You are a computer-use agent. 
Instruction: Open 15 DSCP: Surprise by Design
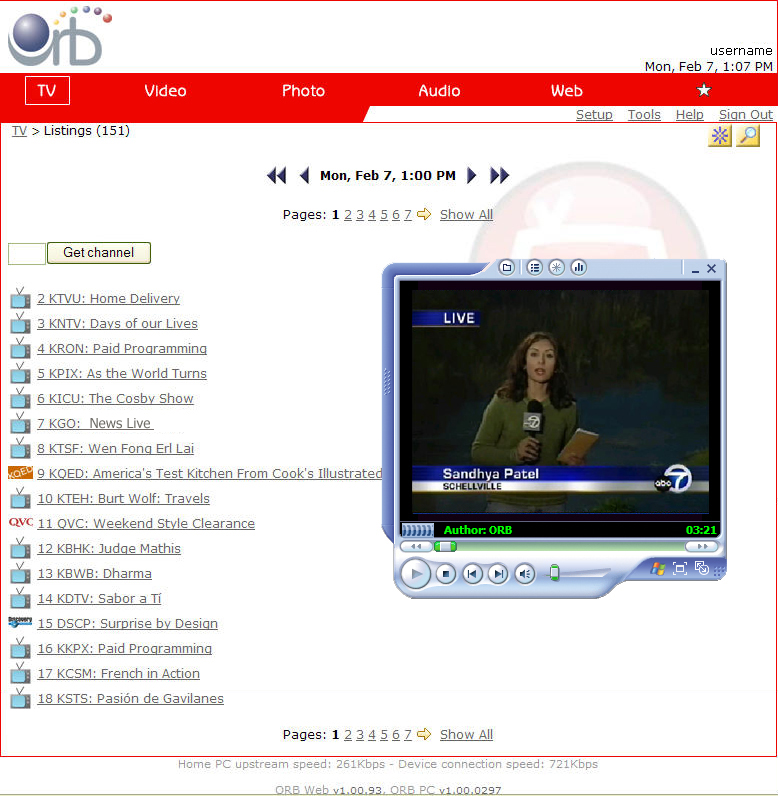(x=127, y=623)
